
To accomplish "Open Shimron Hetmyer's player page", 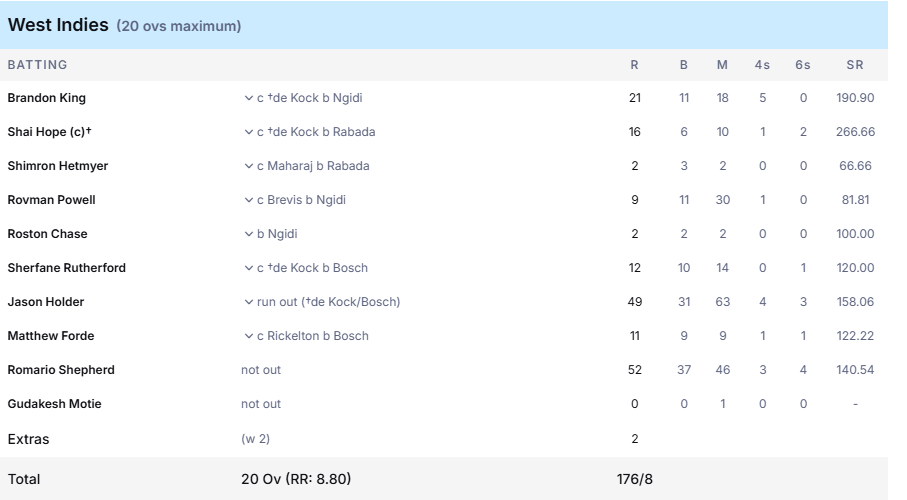I will pyautogui.click(x=57, y=166).
